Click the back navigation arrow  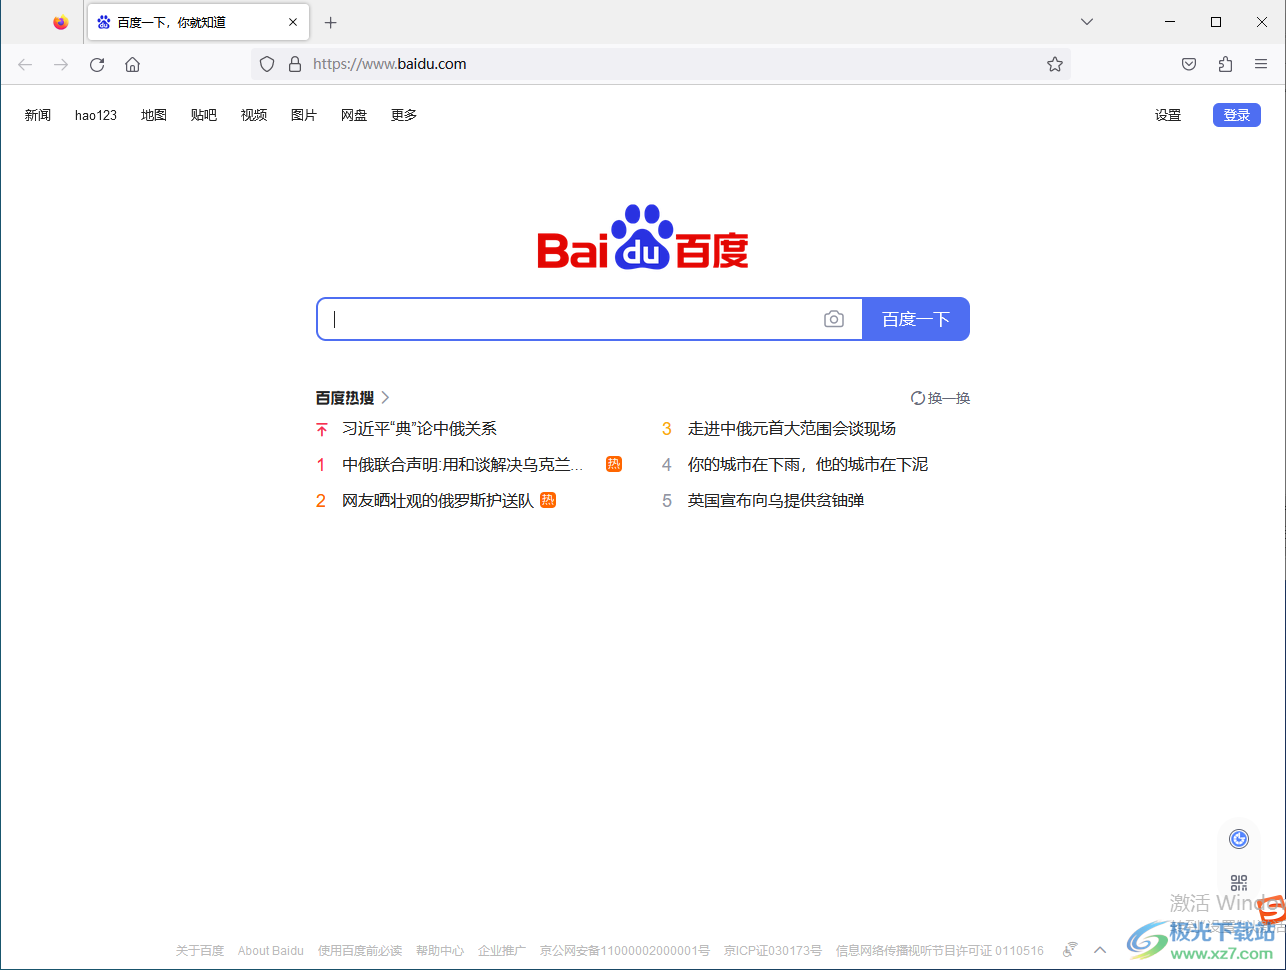25,64
